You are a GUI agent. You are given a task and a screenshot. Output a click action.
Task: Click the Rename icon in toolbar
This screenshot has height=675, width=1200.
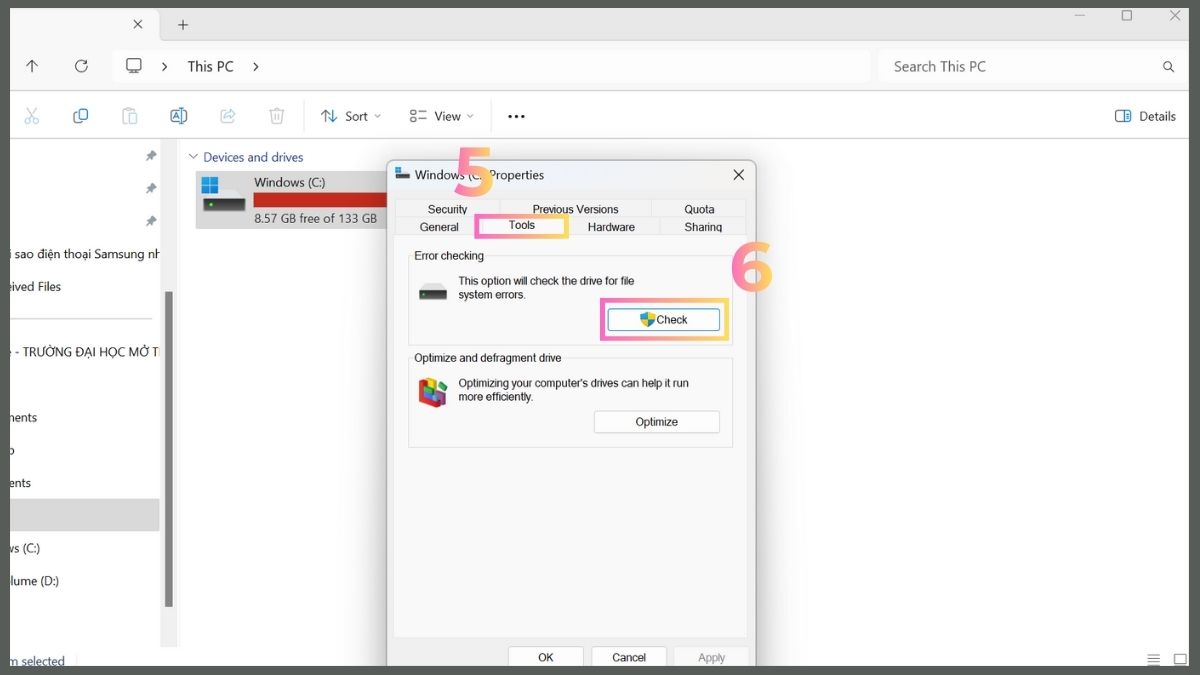click(179, 116)
